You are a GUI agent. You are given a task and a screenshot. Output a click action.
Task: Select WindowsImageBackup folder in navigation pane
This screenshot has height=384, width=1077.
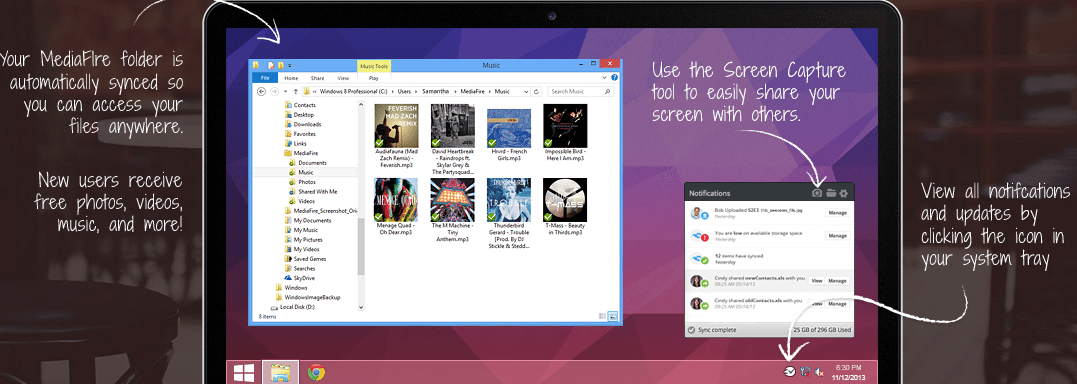point(308,297)
